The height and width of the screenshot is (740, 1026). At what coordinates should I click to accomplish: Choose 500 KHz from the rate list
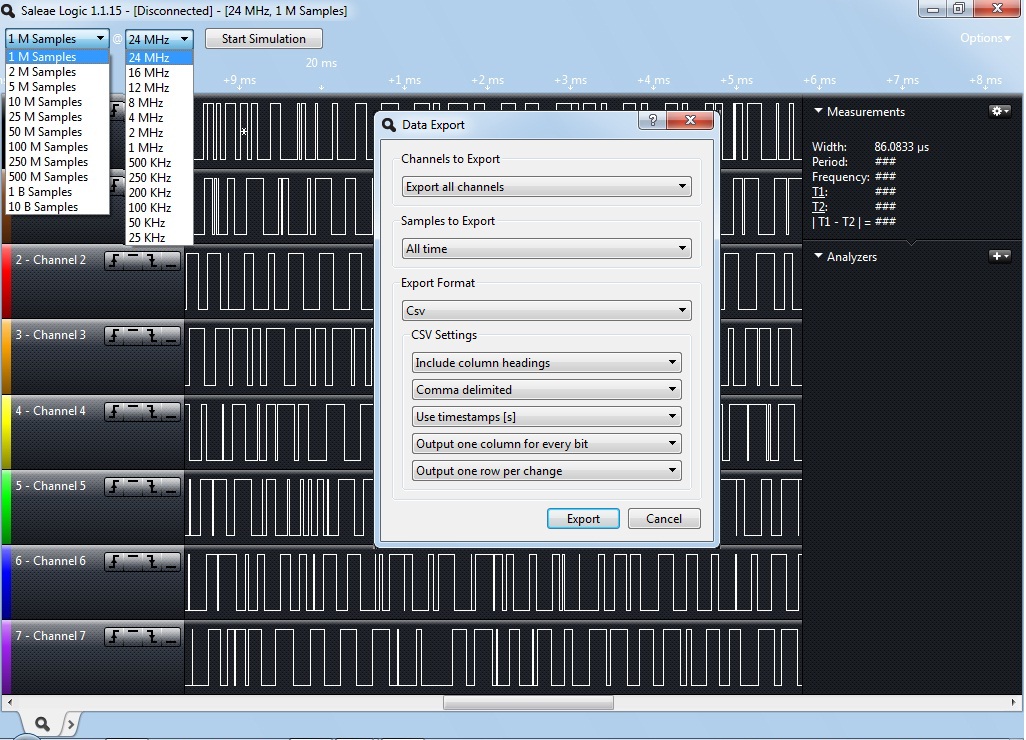(x=159, y=163)
